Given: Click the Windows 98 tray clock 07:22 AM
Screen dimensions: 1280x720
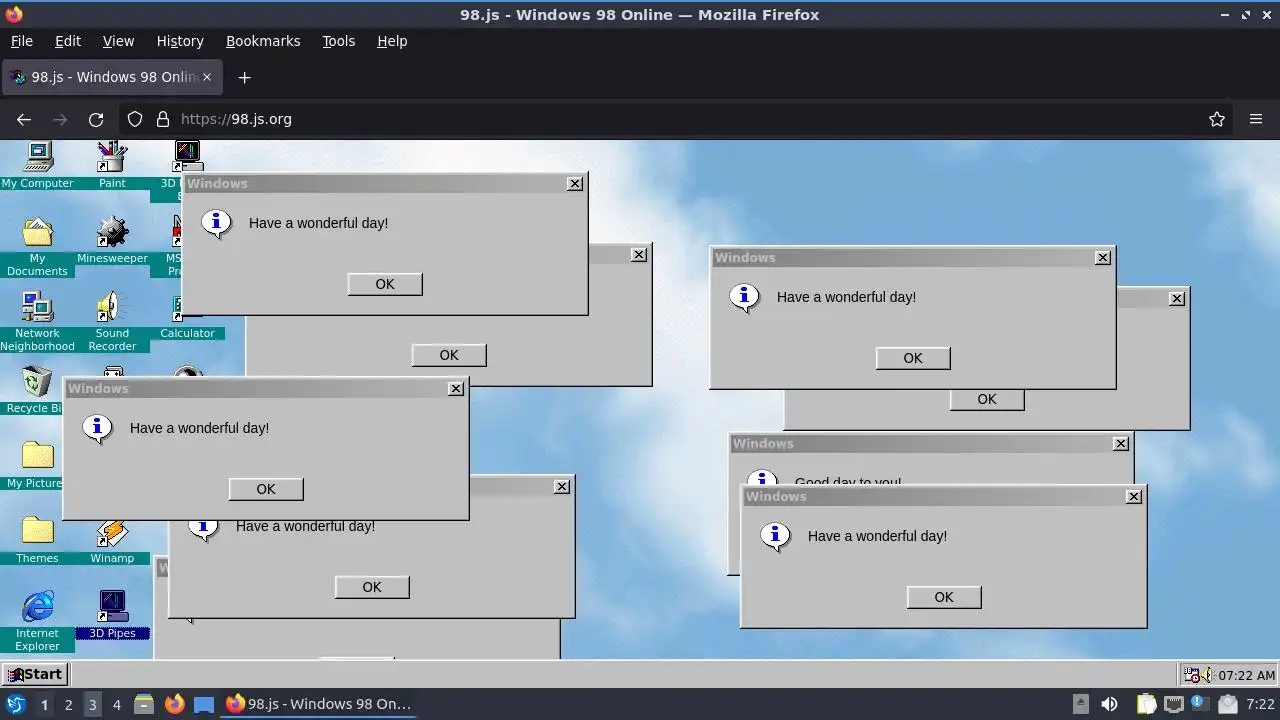Looking at the screenshot, I should tap(1246, 675).
